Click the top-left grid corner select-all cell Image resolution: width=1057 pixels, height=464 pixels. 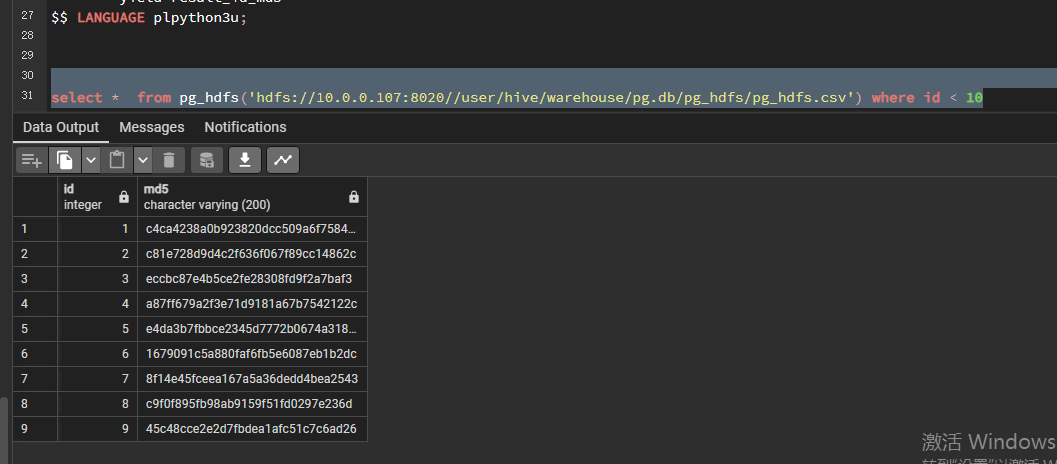pos(35,196)
